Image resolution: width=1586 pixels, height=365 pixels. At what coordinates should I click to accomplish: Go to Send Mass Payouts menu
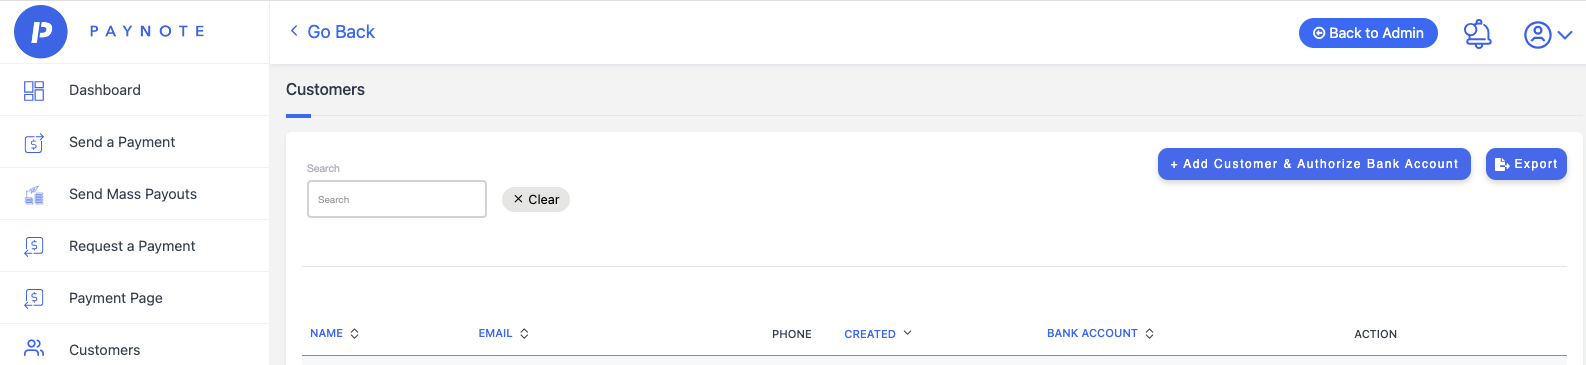coord(134,194)
